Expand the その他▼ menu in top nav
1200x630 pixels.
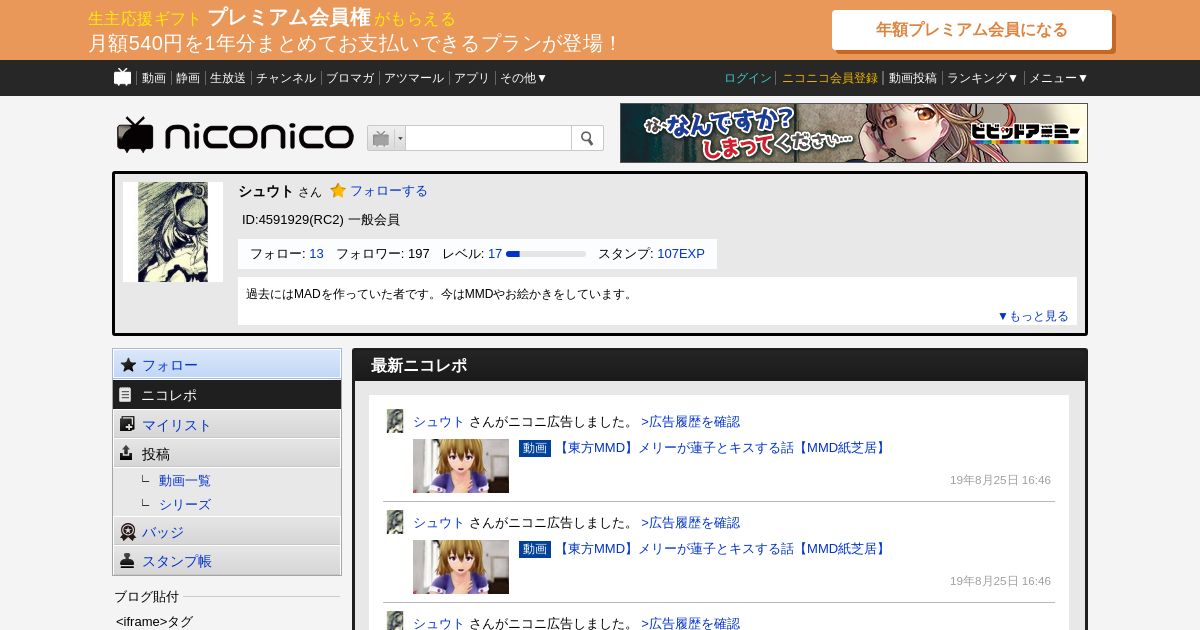523,78
